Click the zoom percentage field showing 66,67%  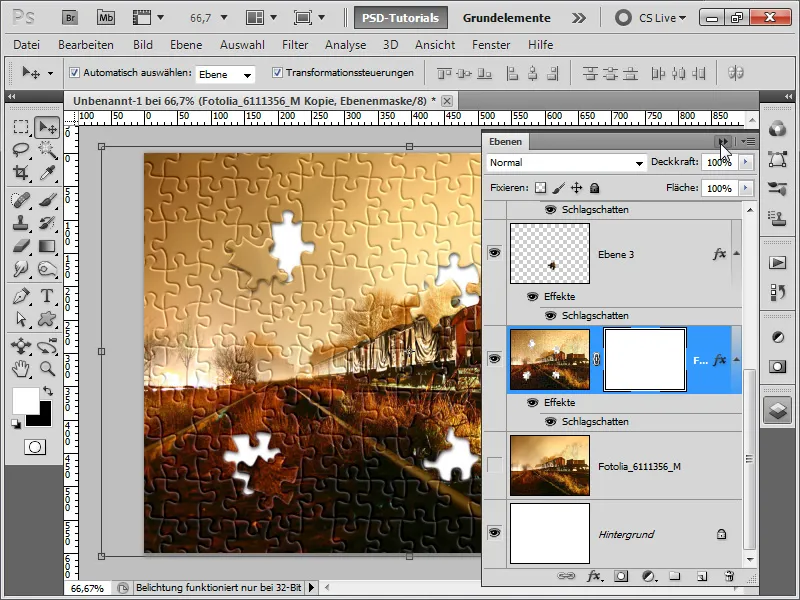pyautogui.click(x=87, y=588)
